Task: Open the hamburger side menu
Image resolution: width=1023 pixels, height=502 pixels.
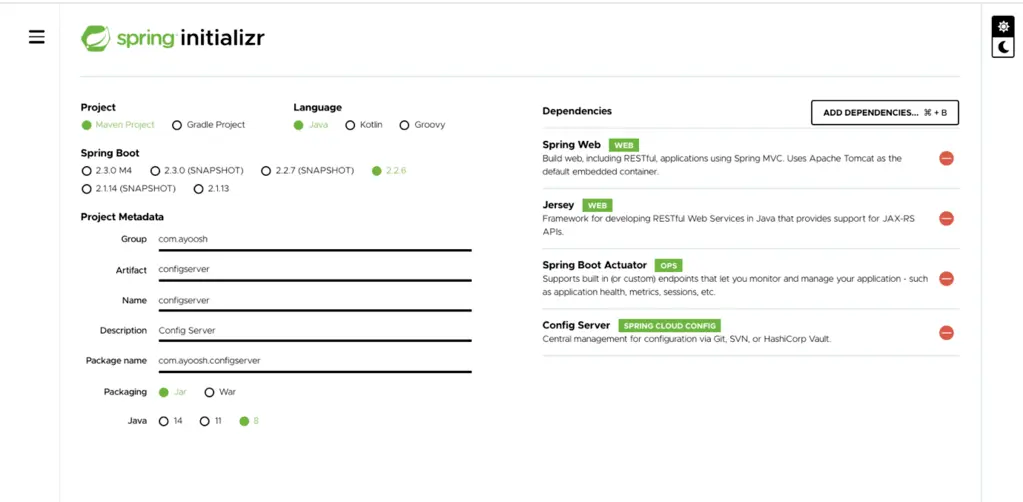Action: (37, 37)
